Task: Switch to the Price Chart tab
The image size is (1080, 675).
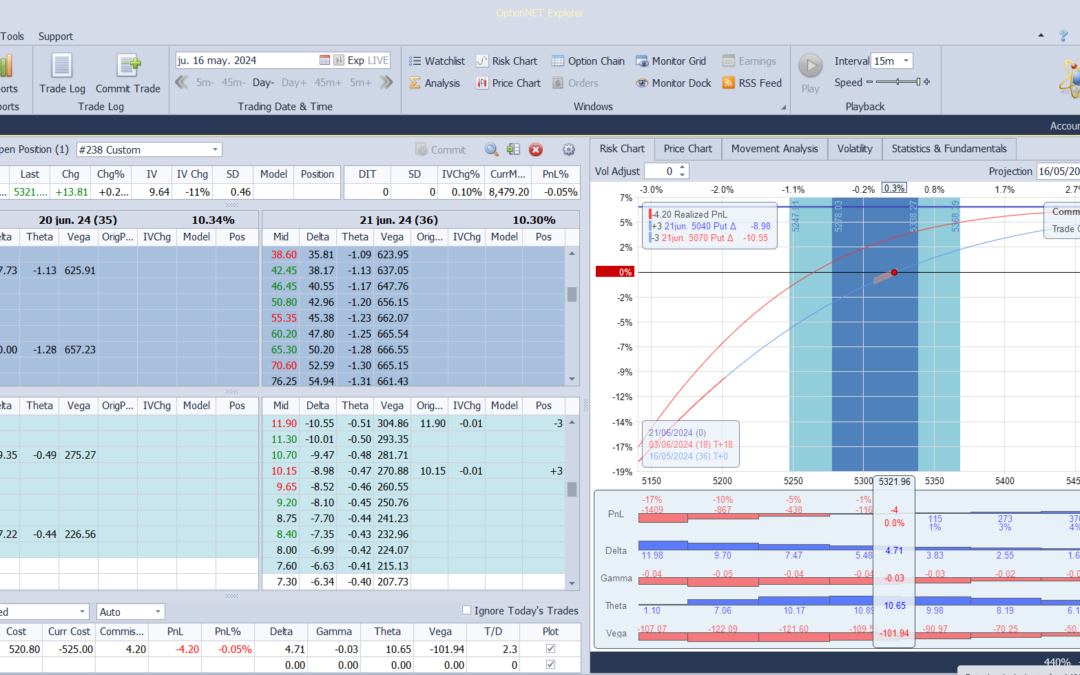Action: click(687, 149)
